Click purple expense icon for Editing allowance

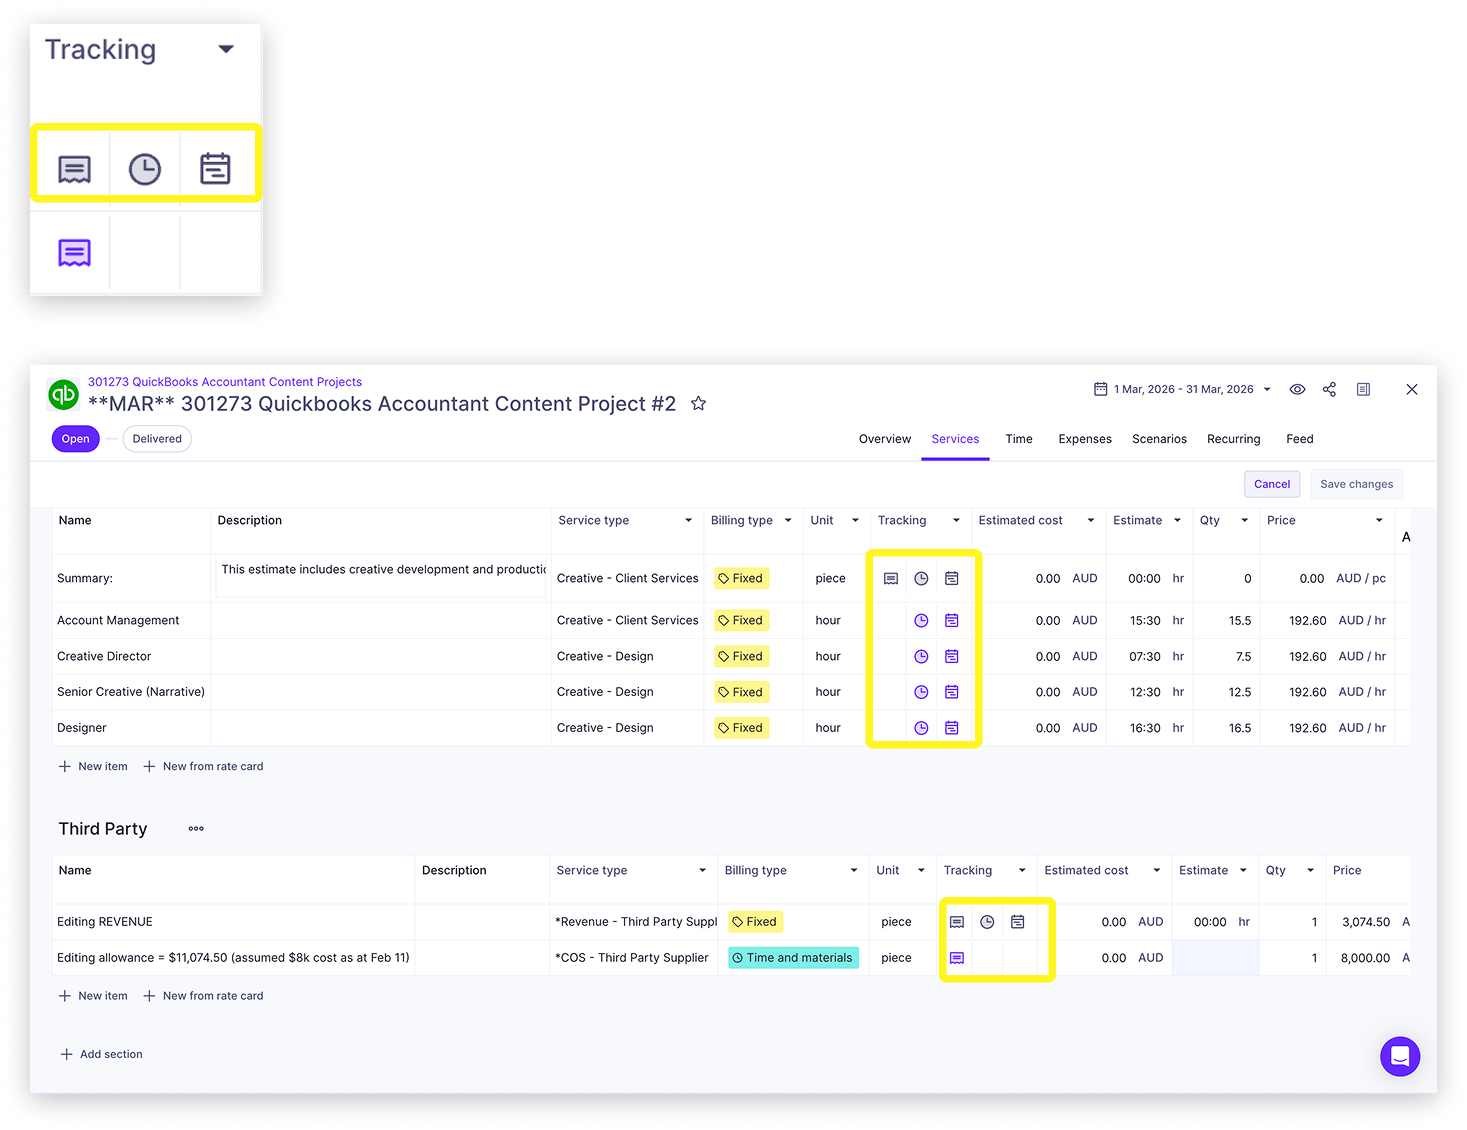(x=957, y=958)
